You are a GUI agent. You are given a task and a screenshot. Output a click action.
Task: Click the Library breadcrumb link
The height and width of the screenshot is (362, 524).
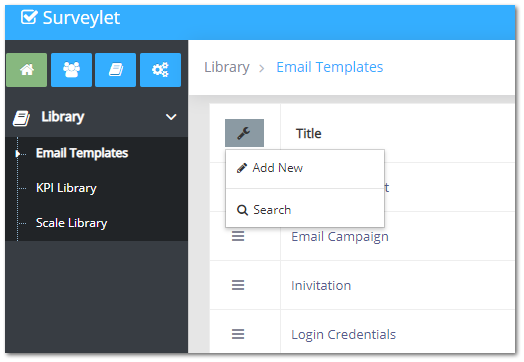click(227, 67)
